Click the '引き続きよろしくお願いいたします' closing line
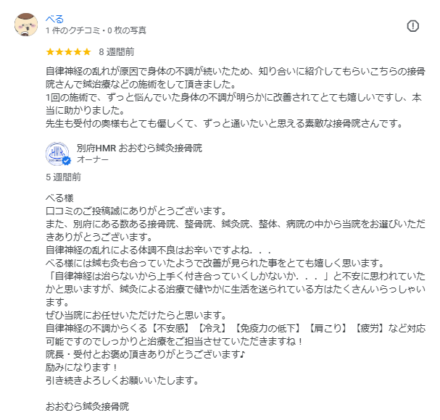This screenshot has height=420, width=440. coord(122,380)
